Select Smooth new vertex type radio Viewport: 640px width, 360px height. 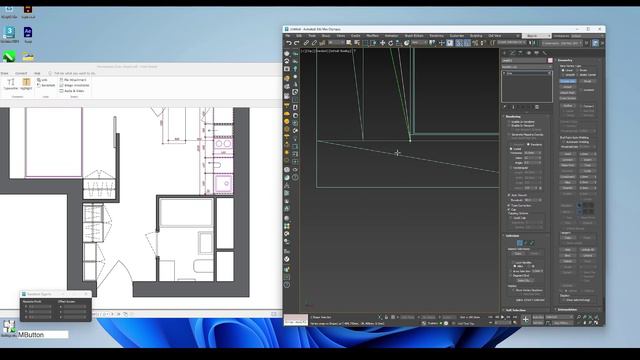563,75
